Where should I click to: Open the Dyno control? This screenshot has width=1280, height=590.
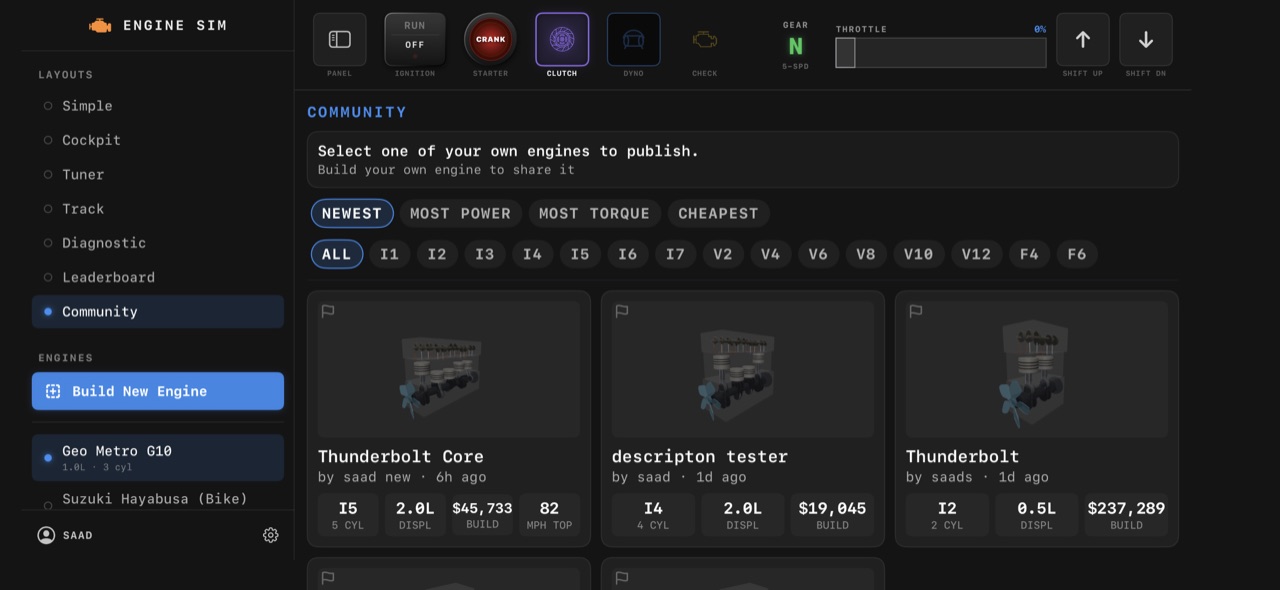pos(633,39)
